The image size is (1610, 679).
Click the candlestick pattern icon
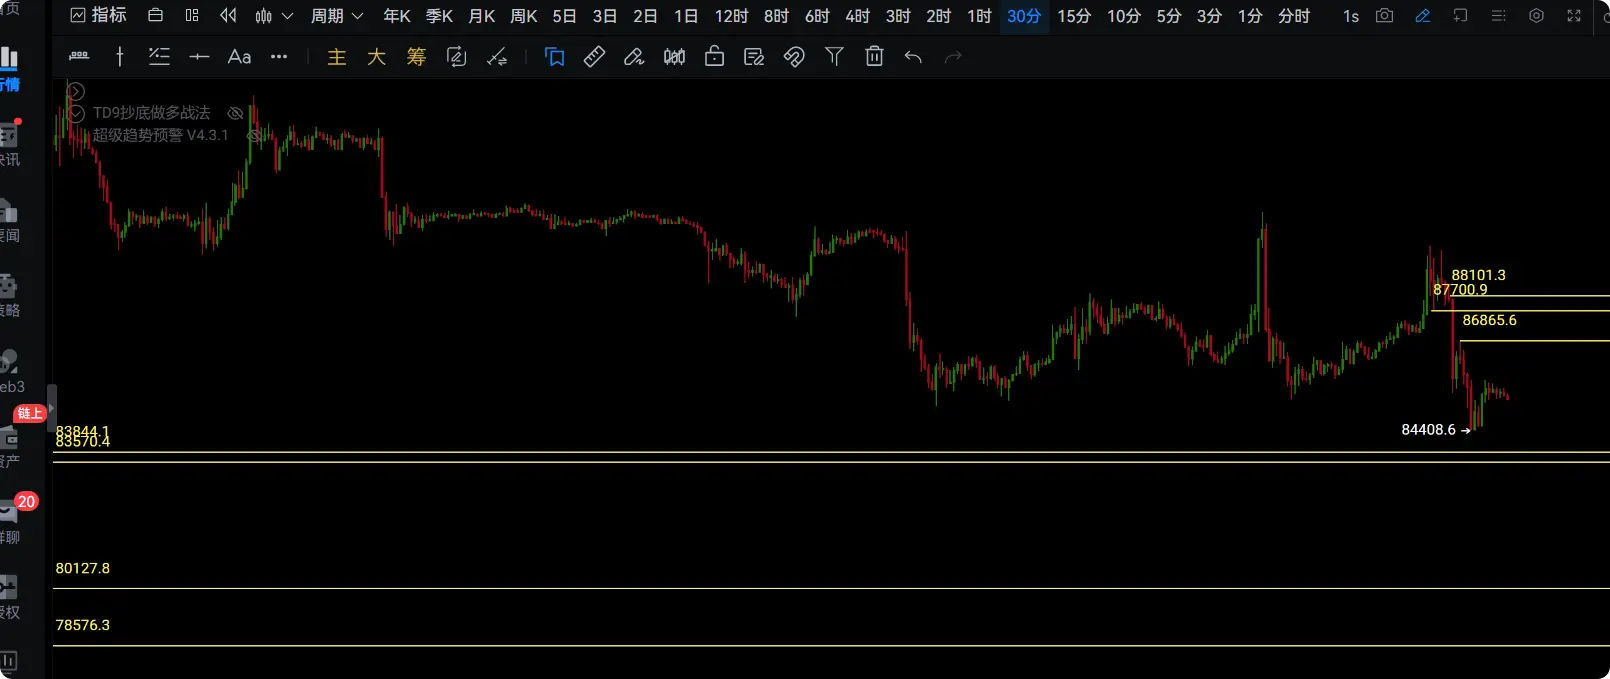(x=674, y=57)
